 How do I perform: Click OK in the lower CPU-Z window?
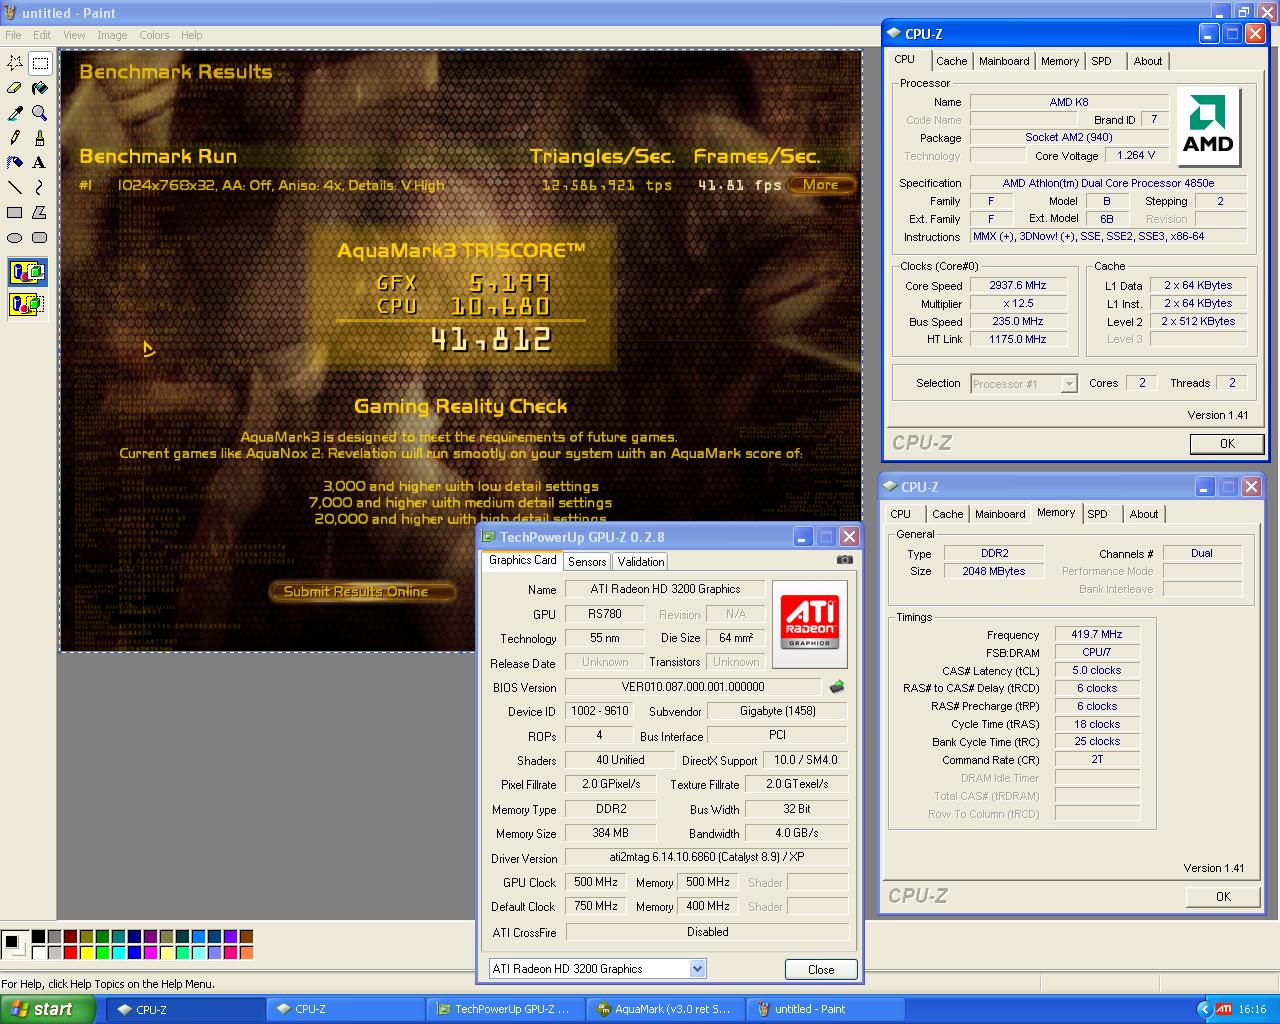[x=1223, y=897]
